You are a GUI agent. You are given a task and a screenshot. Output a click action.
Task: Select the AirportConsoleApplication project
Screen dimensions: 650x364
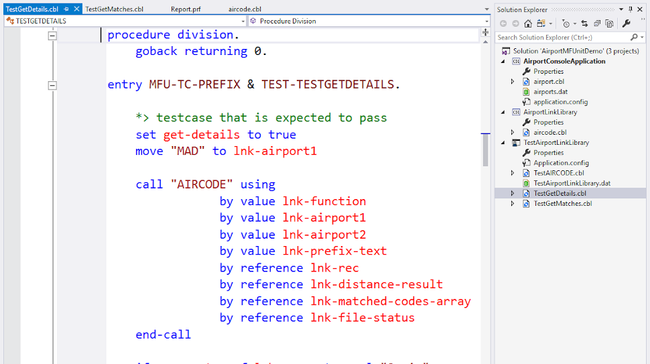tap(564, 61)
